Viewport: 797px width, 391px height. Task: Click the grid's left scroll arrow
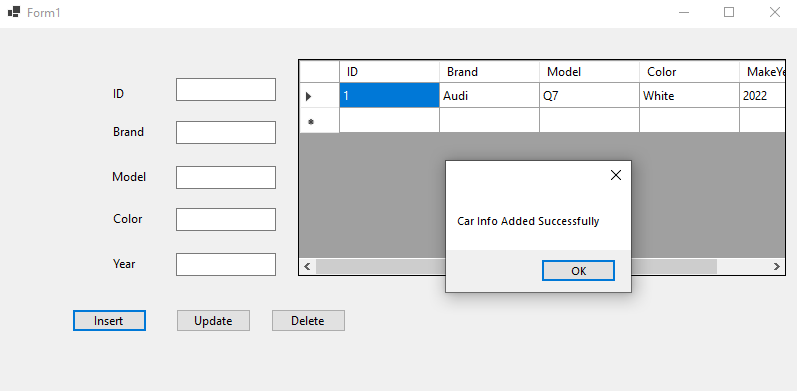coord(307,266)
